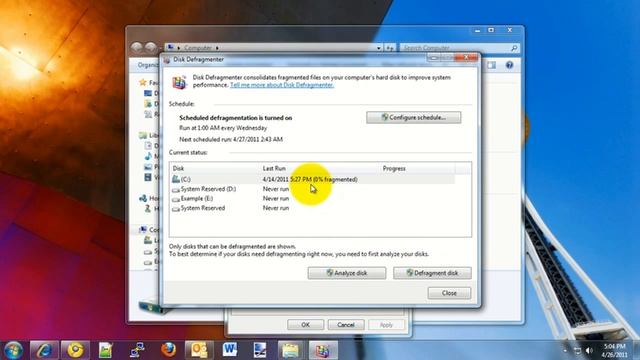The width and height of the screenshot is (640, 360).
Task: Switch to Windows Explorer taskbar button
Action: (x=291, y=350)
